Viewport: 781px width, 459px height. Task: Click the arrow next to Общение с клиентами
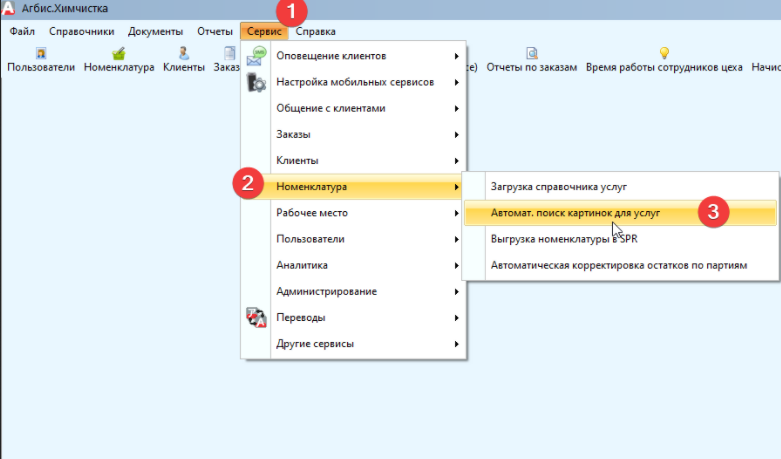[456, 109]
